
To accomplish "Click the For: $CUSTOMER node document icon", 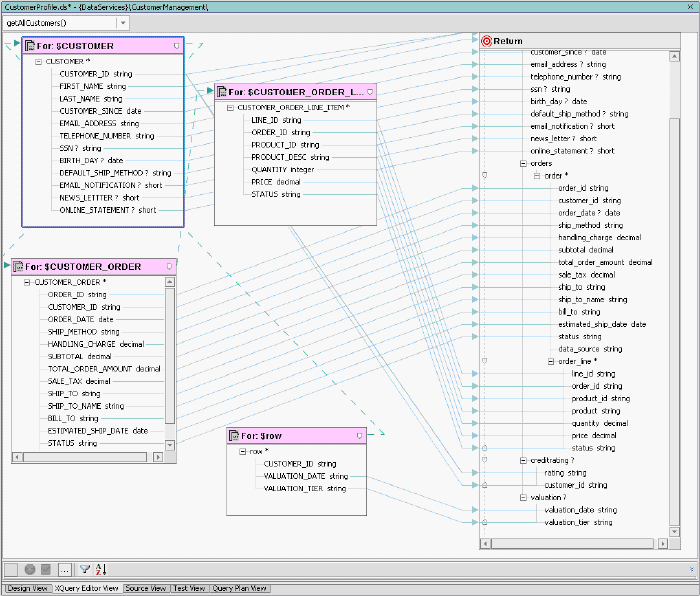I will click(29, 46).
